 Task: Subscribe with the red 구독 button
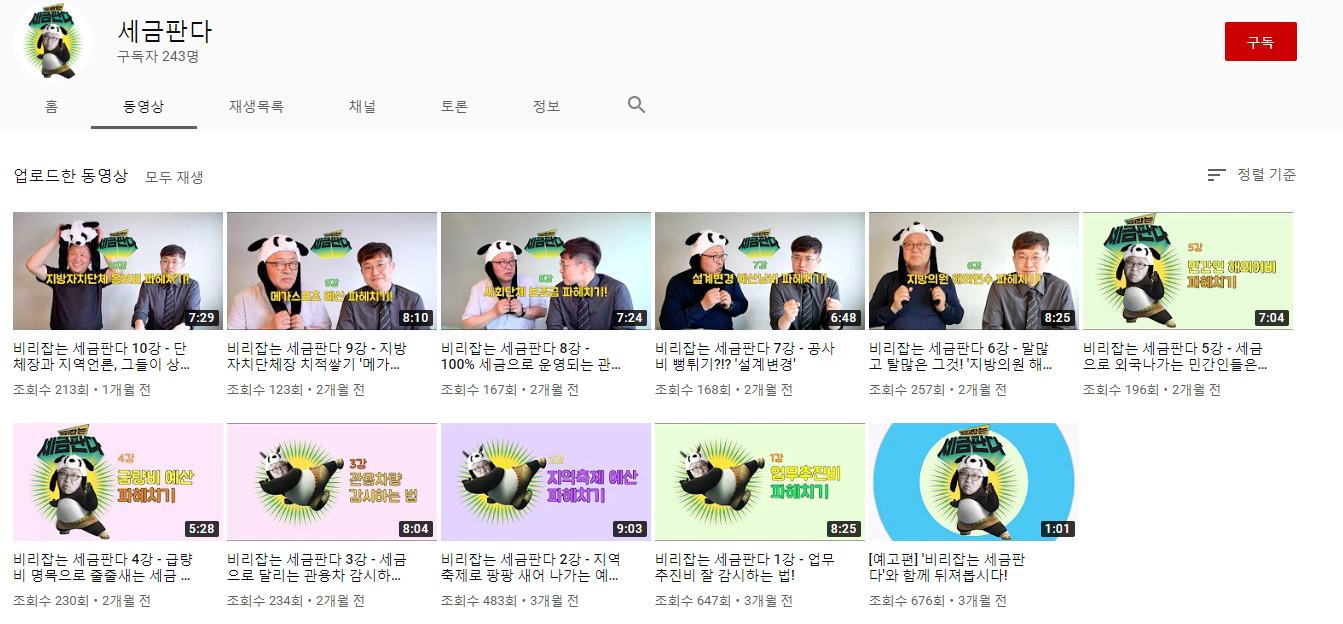coord(1260,42)
